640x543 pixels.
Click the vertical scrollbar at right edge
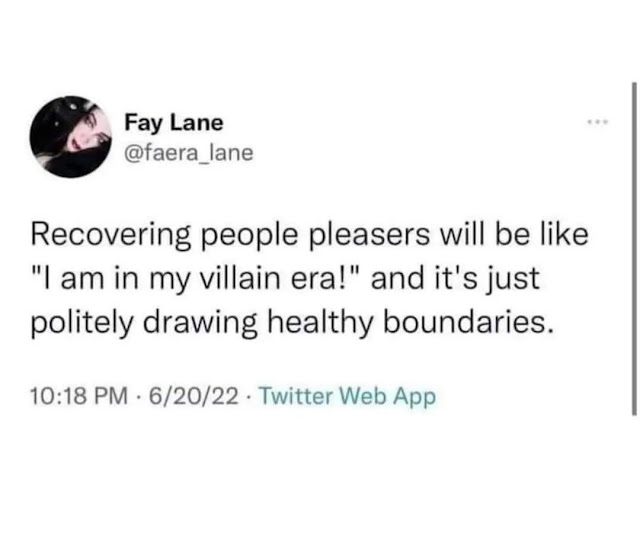tap(634, 250)
